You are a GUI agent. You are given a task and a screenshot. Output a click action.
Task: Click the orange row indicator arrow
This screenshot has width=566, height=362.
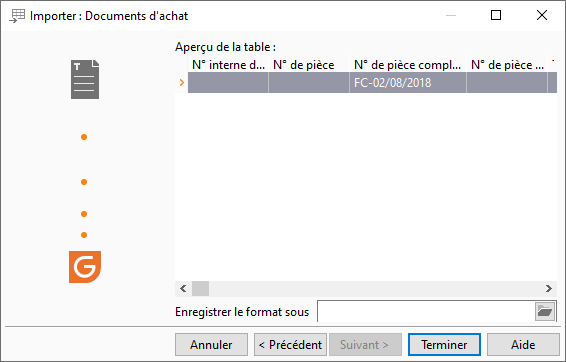coord(182,83)
